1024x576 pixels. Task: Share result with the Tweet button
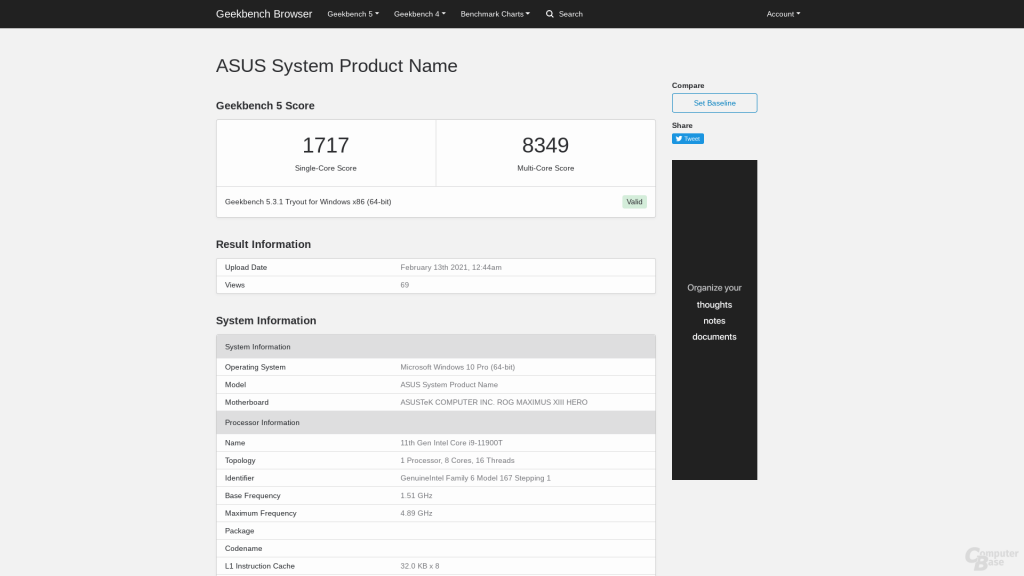(x=688, y=138)
